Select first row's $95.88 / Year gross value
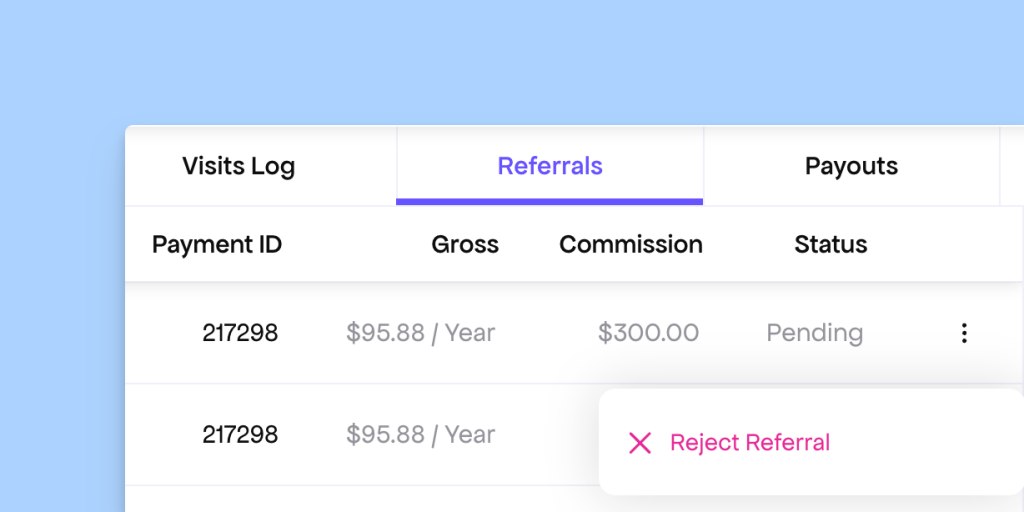Viewport: 1024px width, 512px height. [x=420, y=333]
